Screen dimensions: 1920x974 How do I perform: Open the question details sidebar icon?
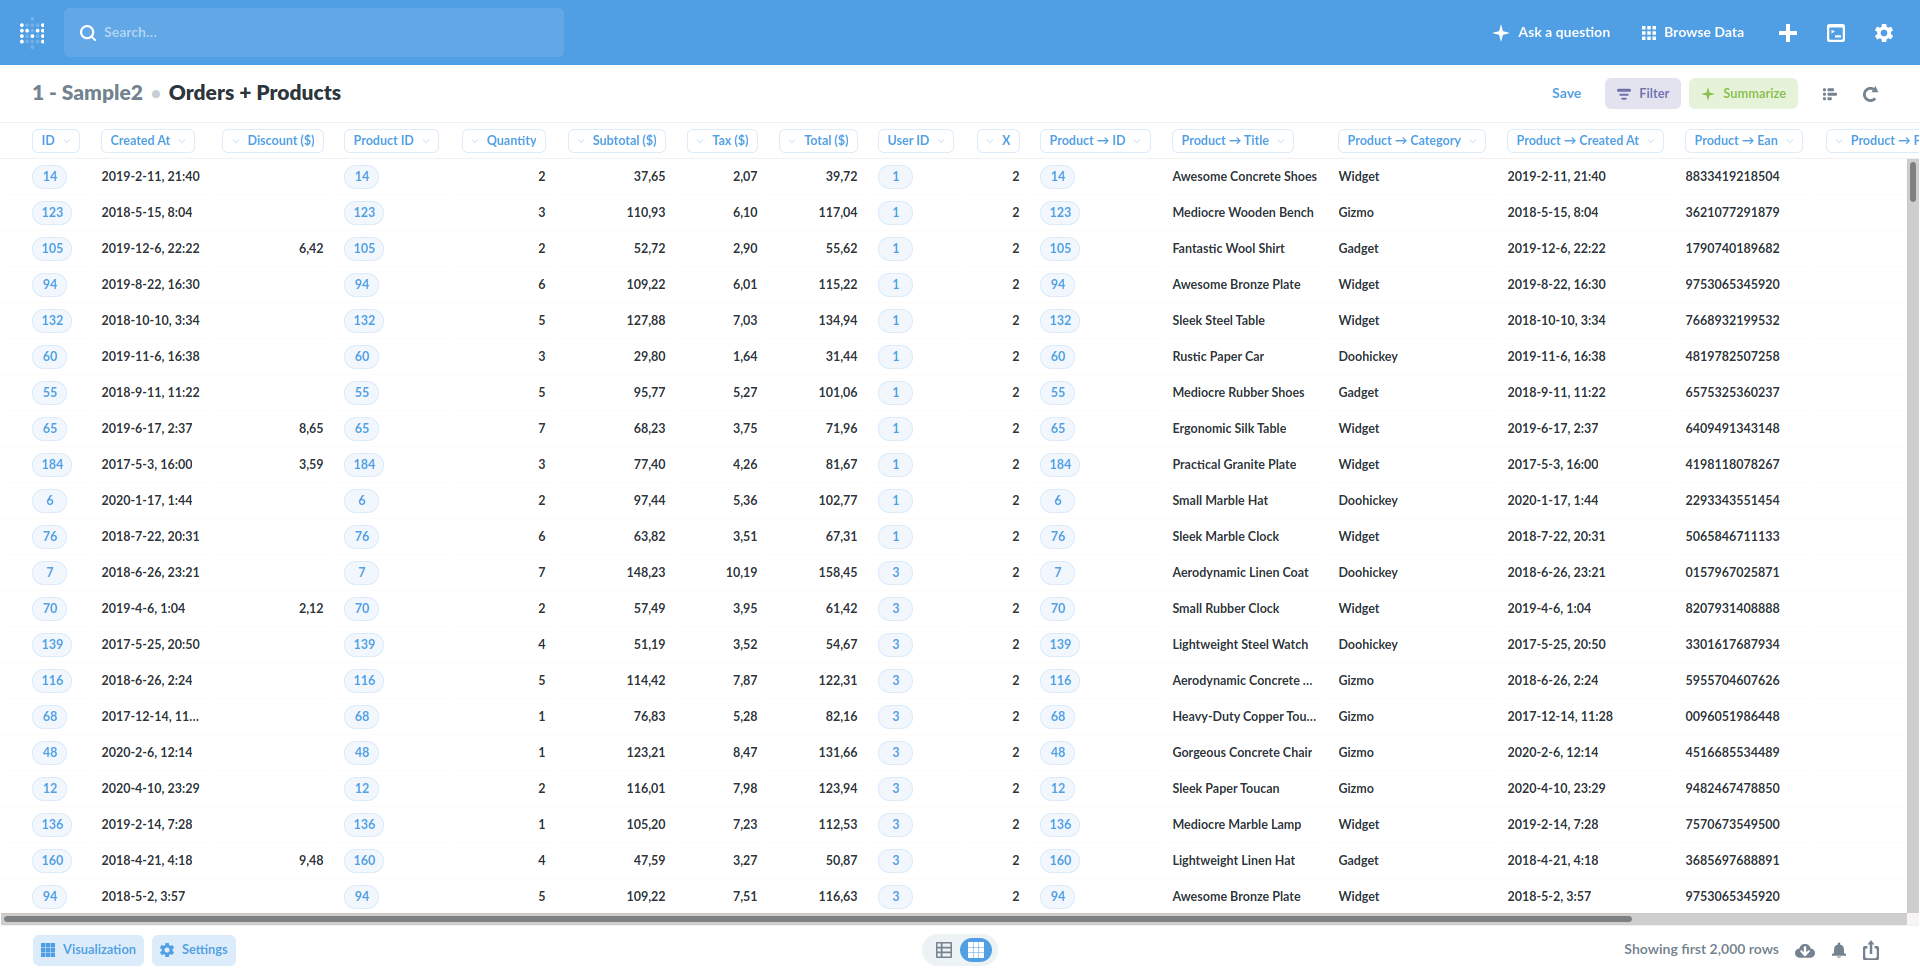pyautogui.click(x=1829, y=93)
